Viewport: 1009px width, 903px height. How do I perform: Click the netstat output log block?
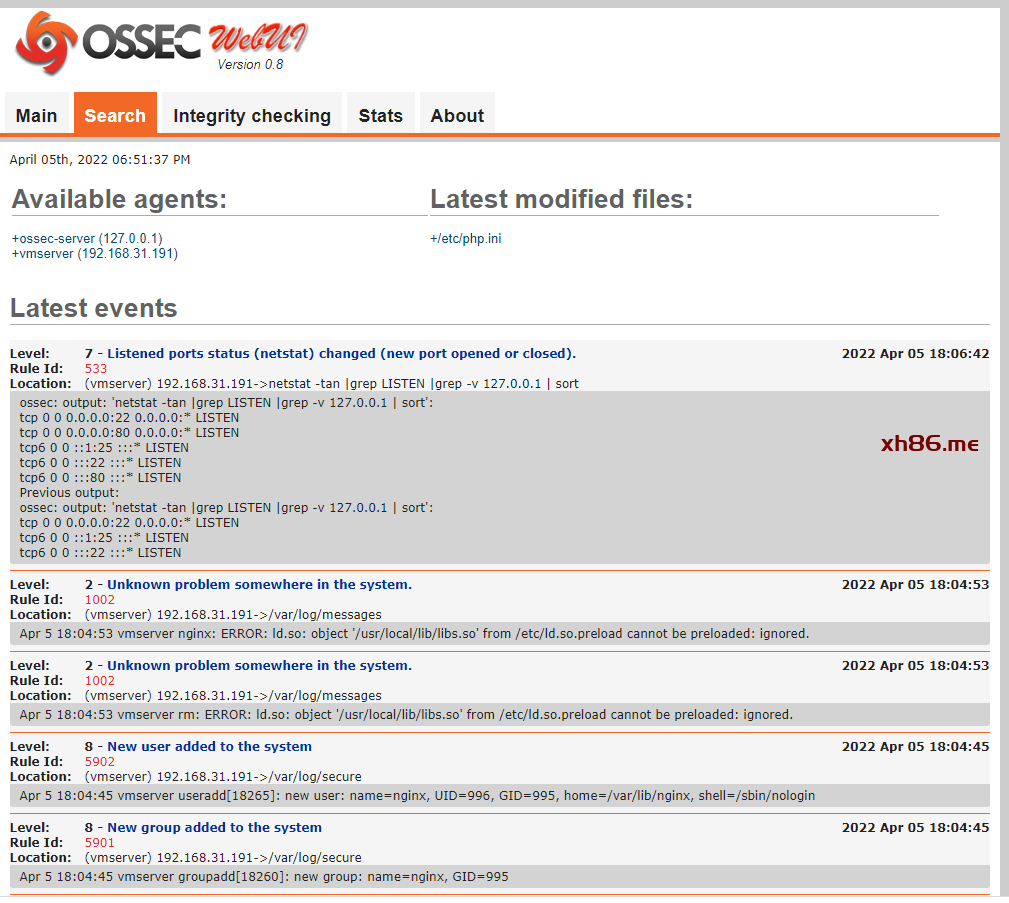pos(300,478)
